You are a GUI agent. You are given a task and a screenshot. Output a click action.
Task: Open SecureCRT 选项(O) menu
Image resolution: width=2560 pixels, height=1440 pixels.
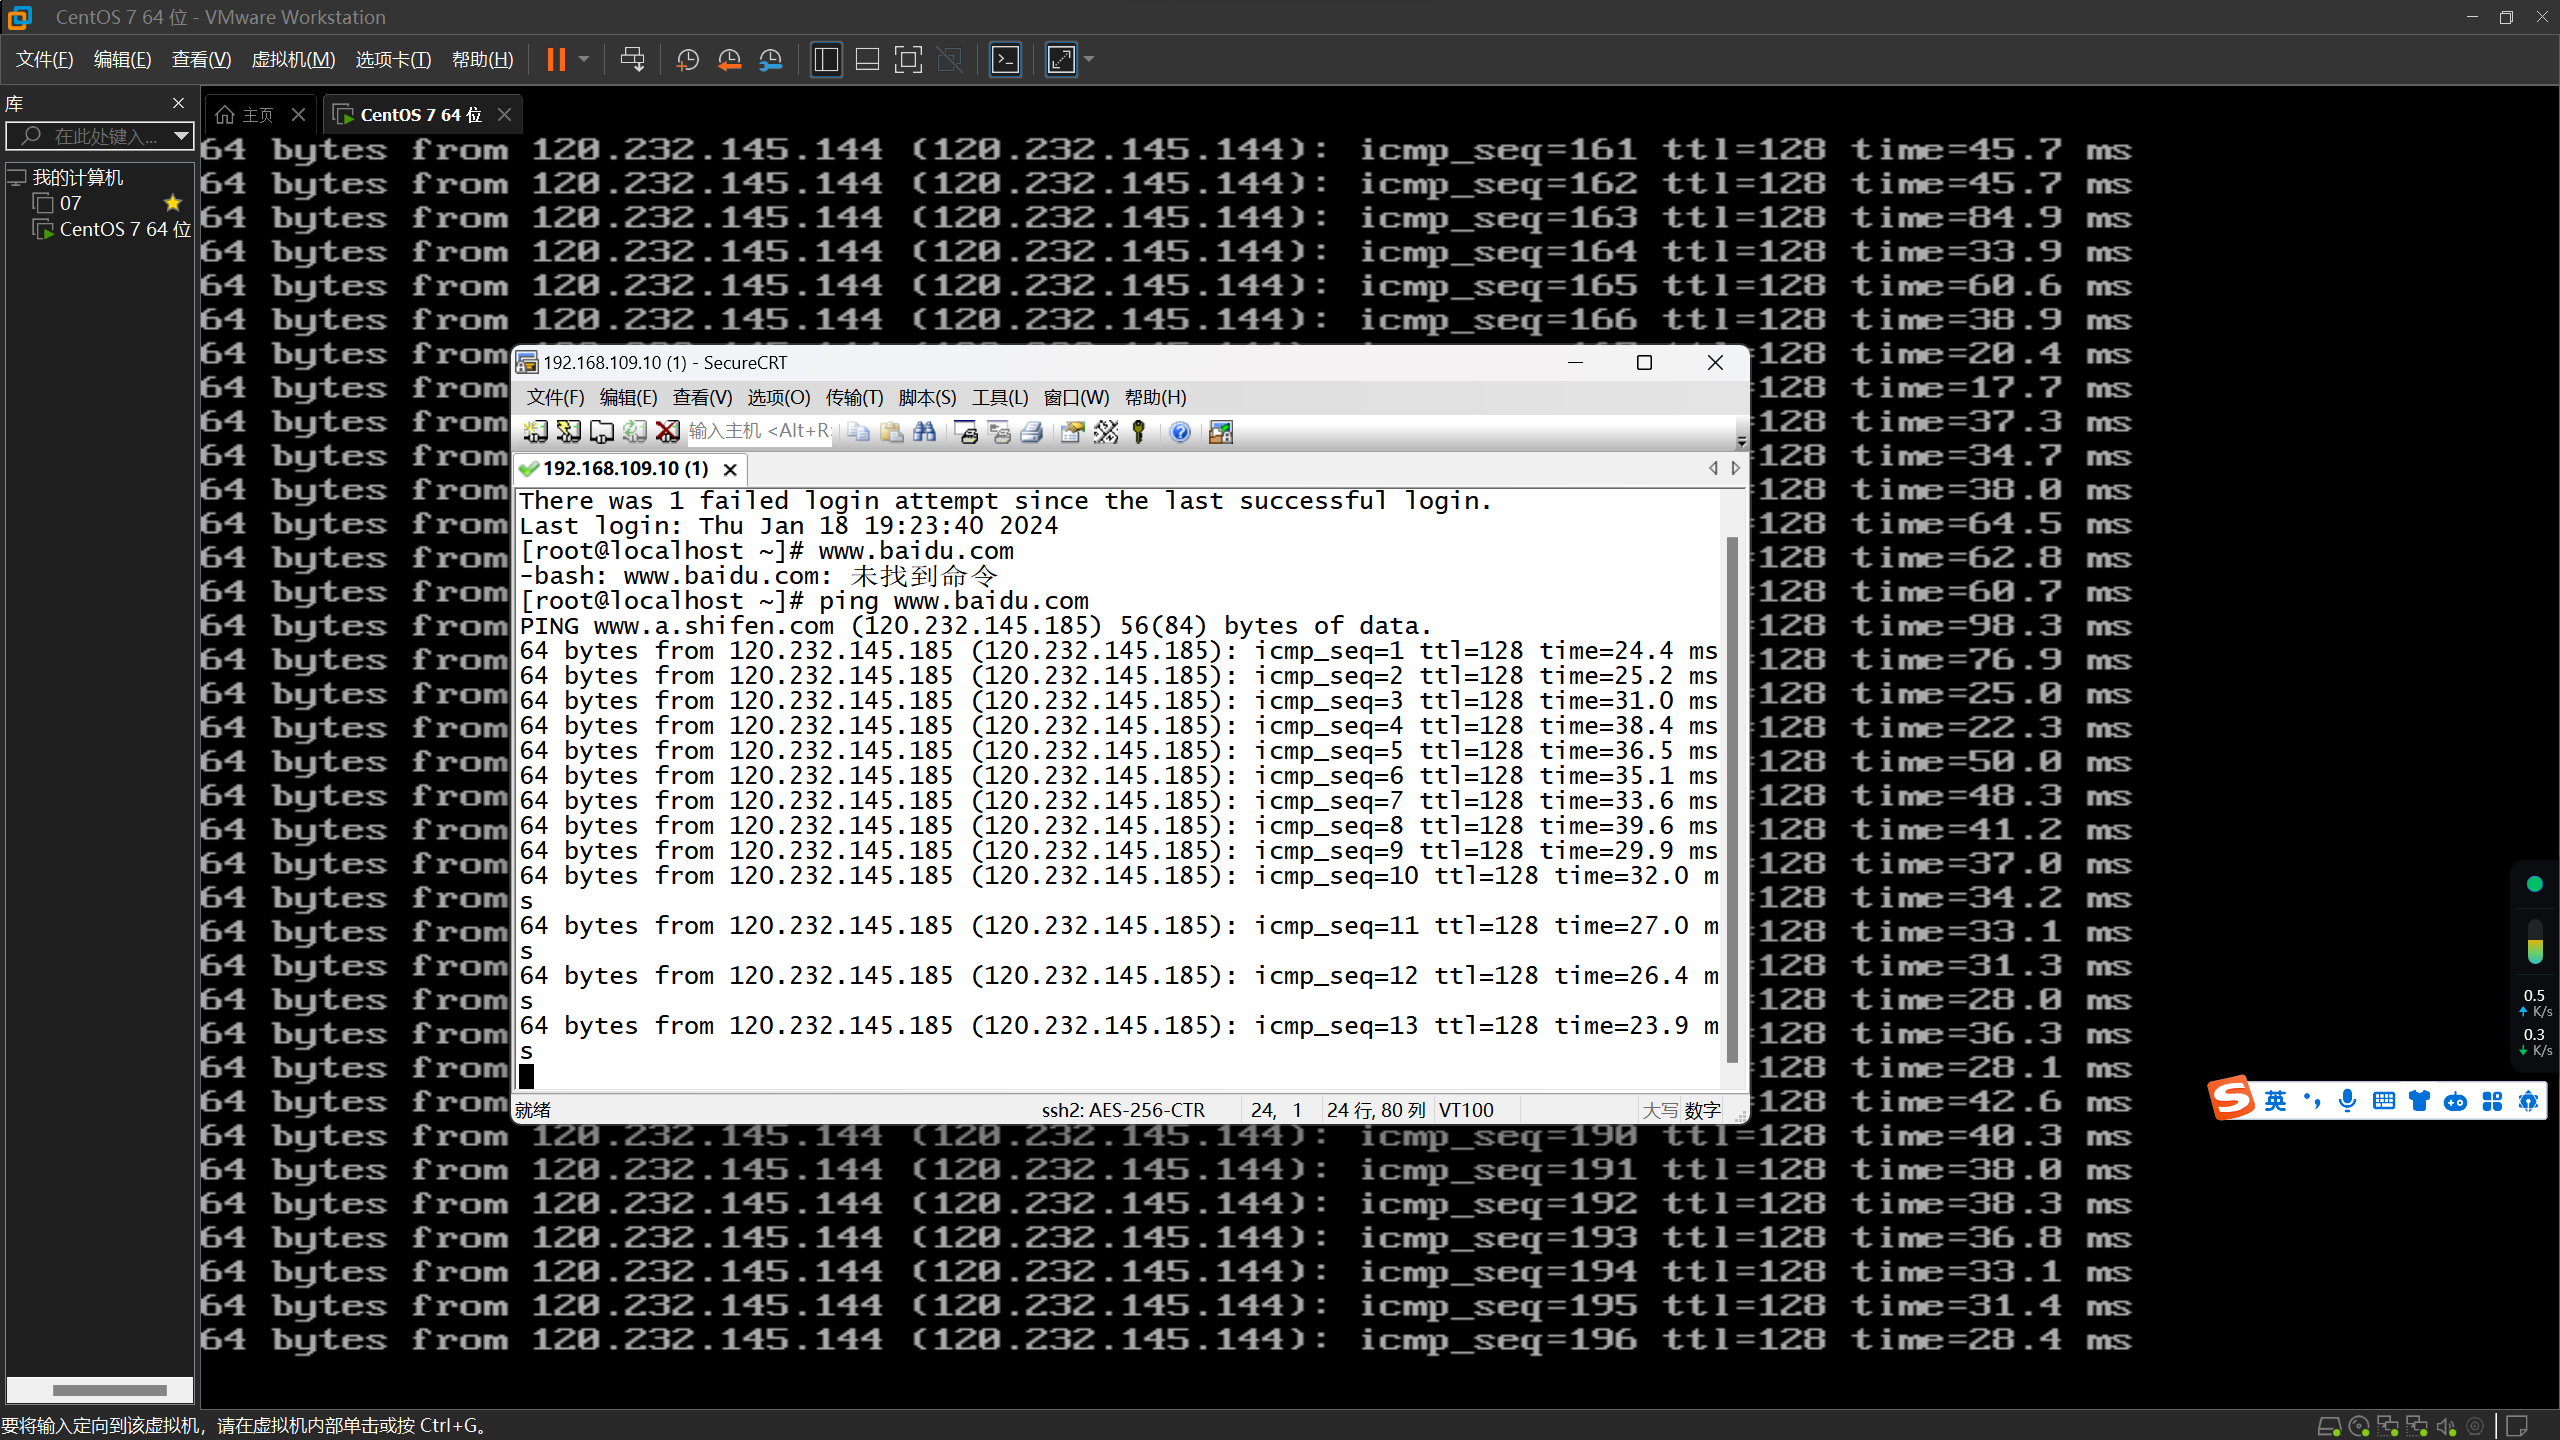(779, 398)
